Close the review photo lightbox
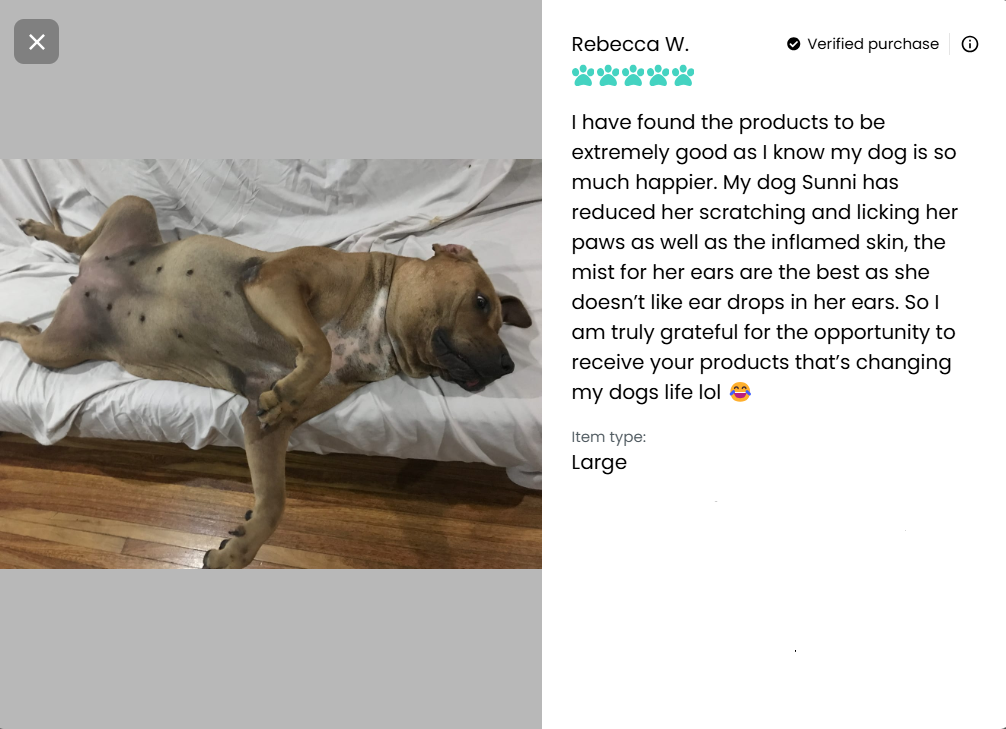Screen dimensions: 1006x729 click(37, 42)
